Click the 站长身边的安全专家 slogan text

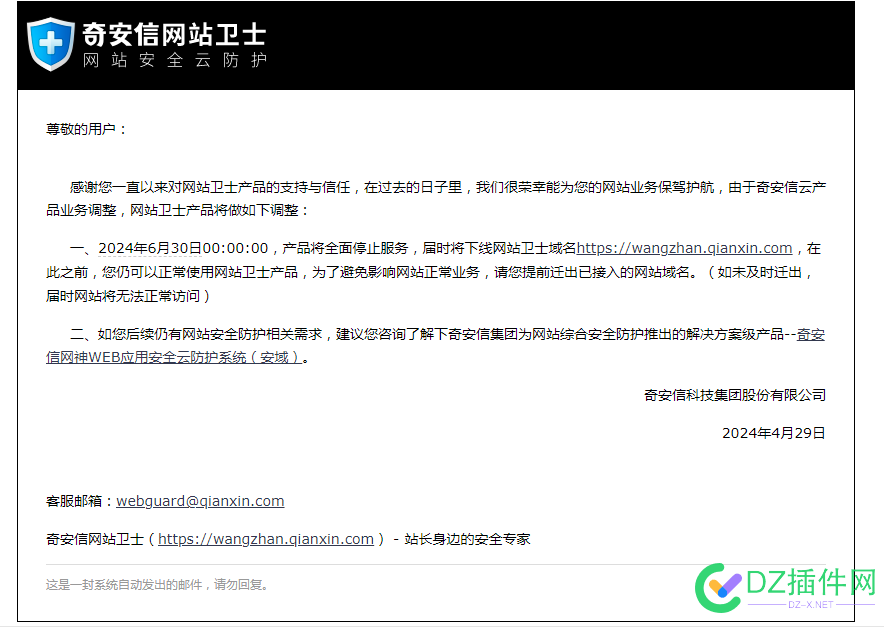467,539
